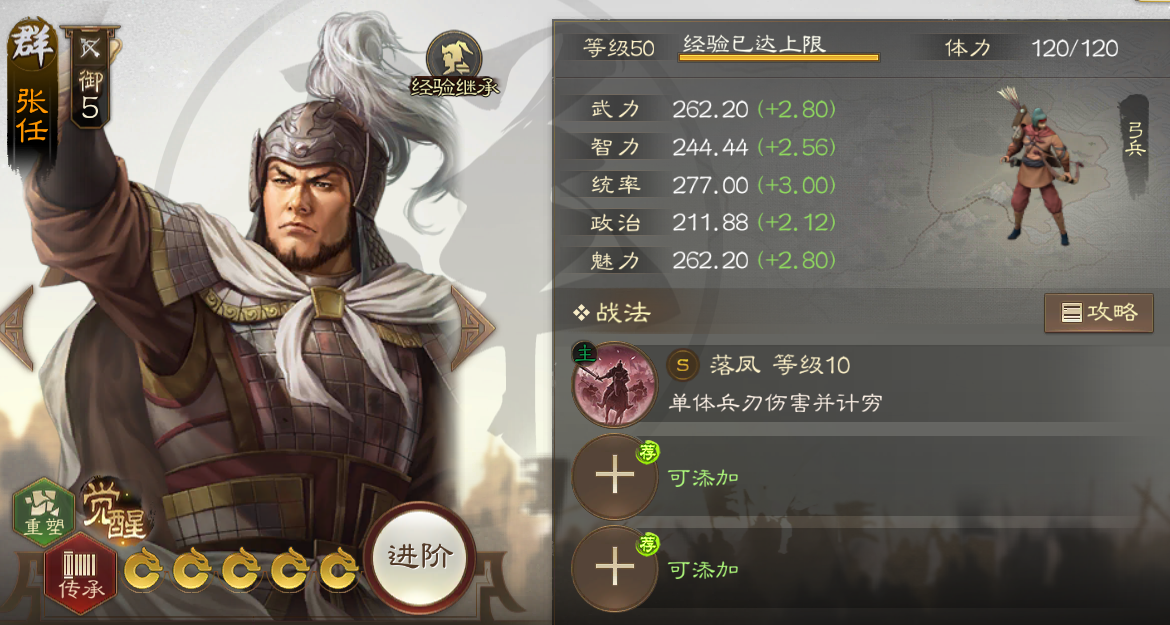Tap the fifth gold star beside 进阶
1170x625 pixels.
[340, 569]
